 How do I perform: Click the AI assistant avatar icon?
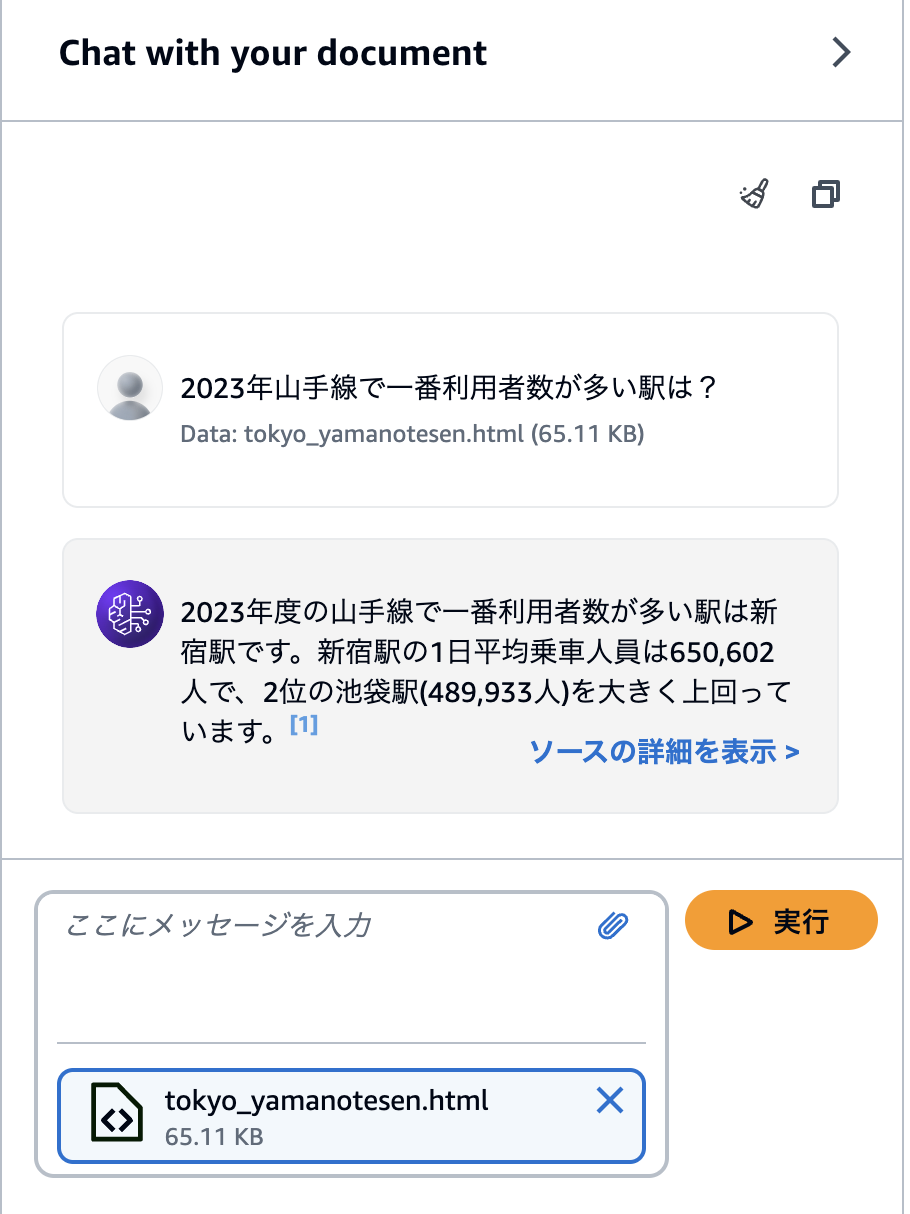click(x=129, y=613)
